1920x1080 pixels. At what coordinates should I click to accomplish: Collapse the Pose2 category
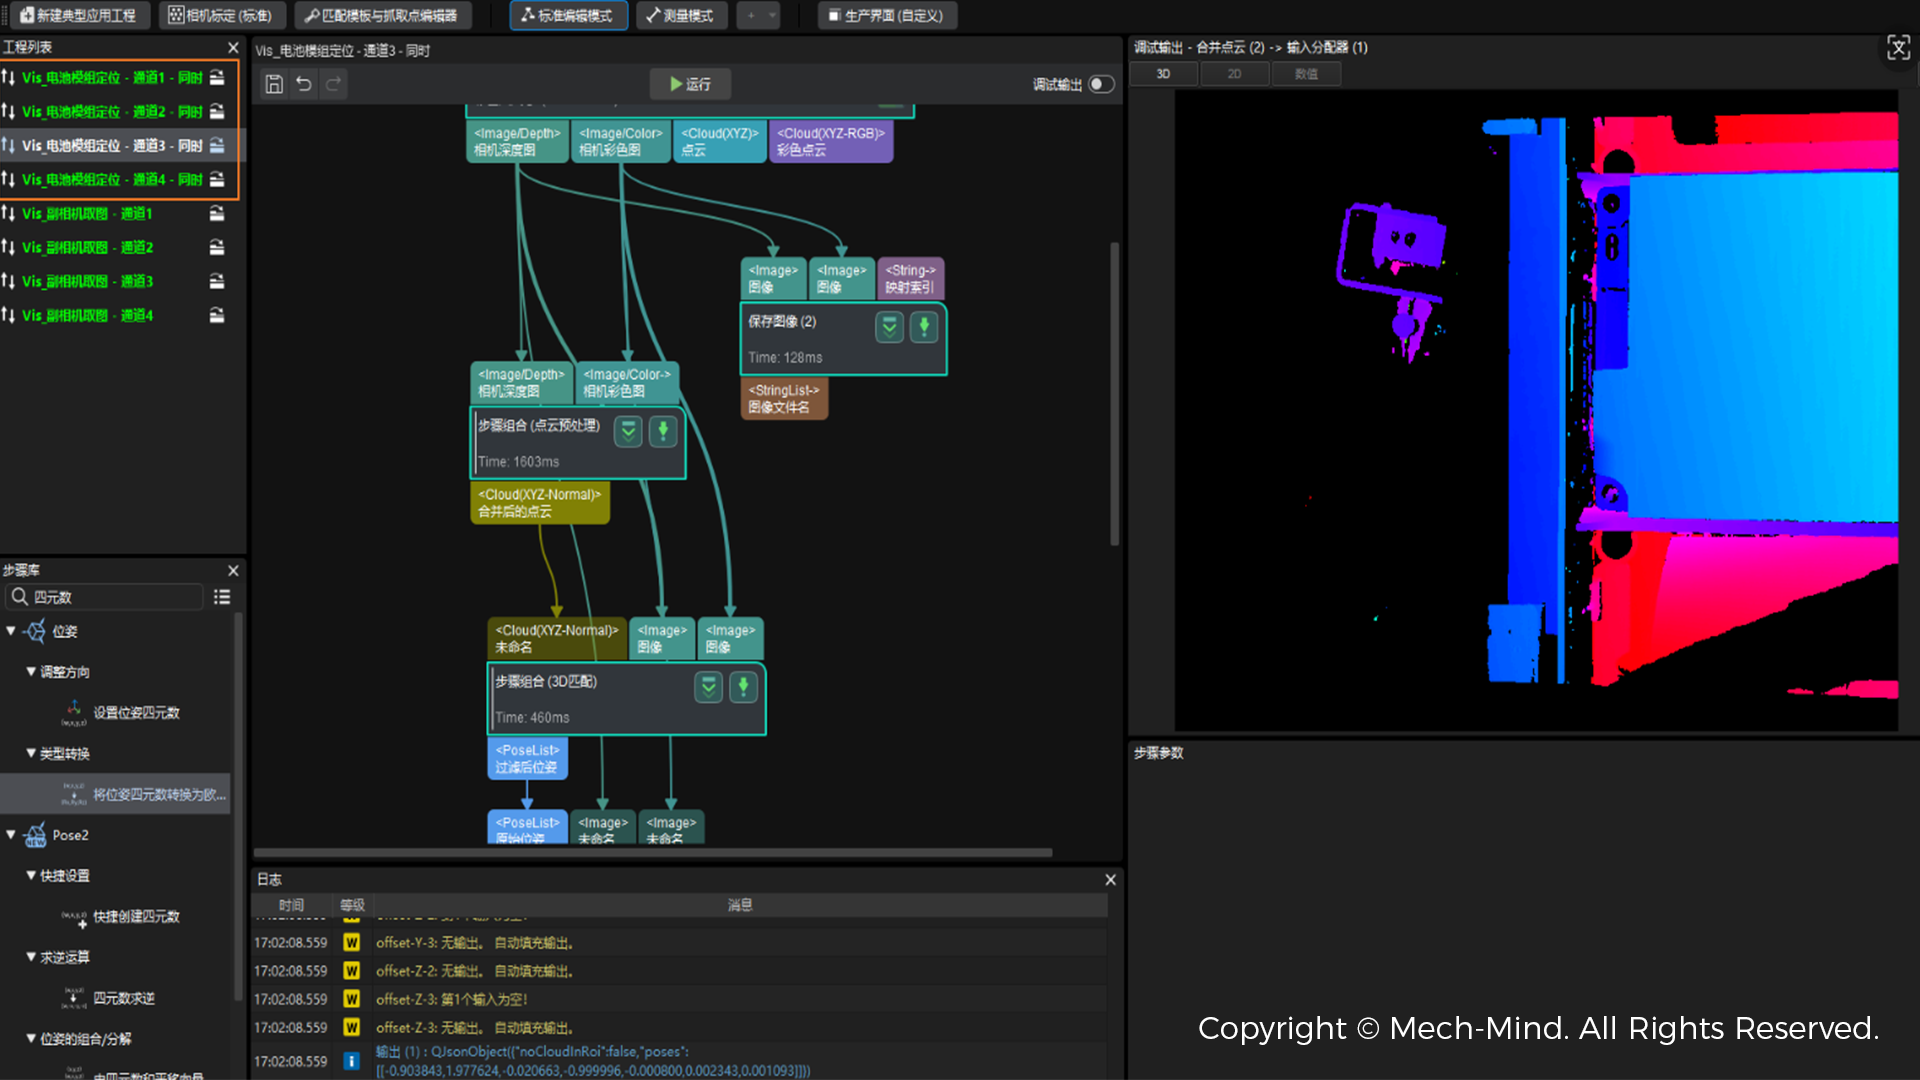pyautogui.click(x=11, y=834)
